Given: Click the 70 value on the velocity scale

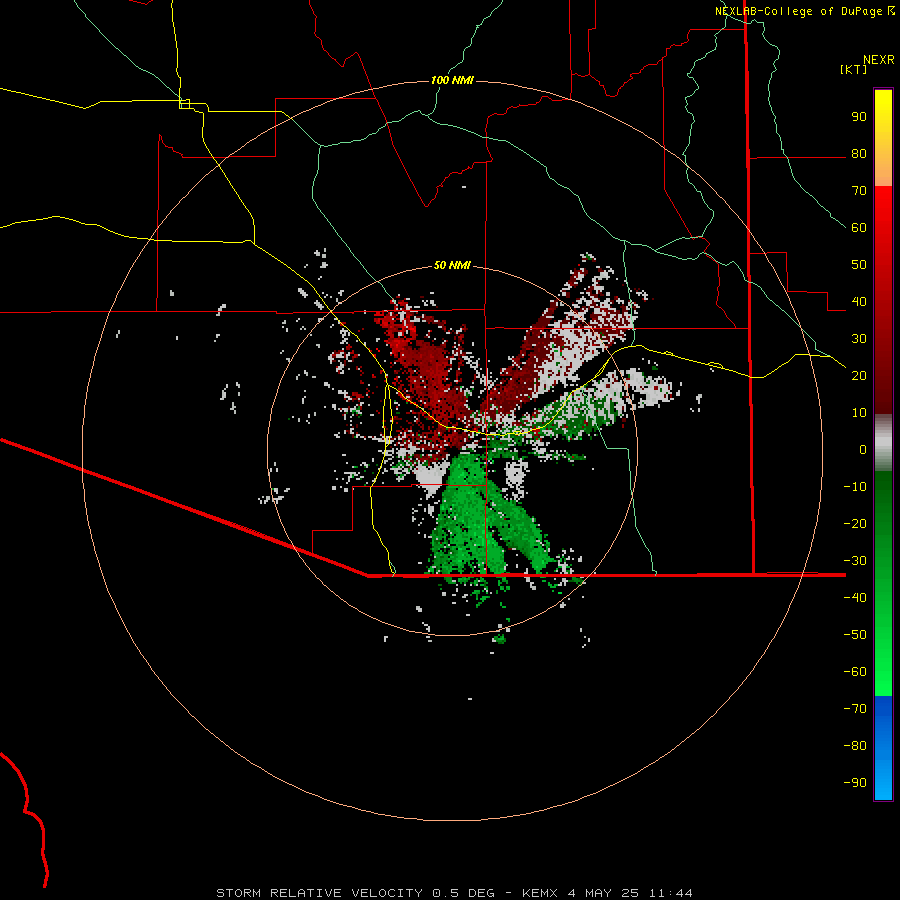Looking at the screenshot, I should click(859, 191).
